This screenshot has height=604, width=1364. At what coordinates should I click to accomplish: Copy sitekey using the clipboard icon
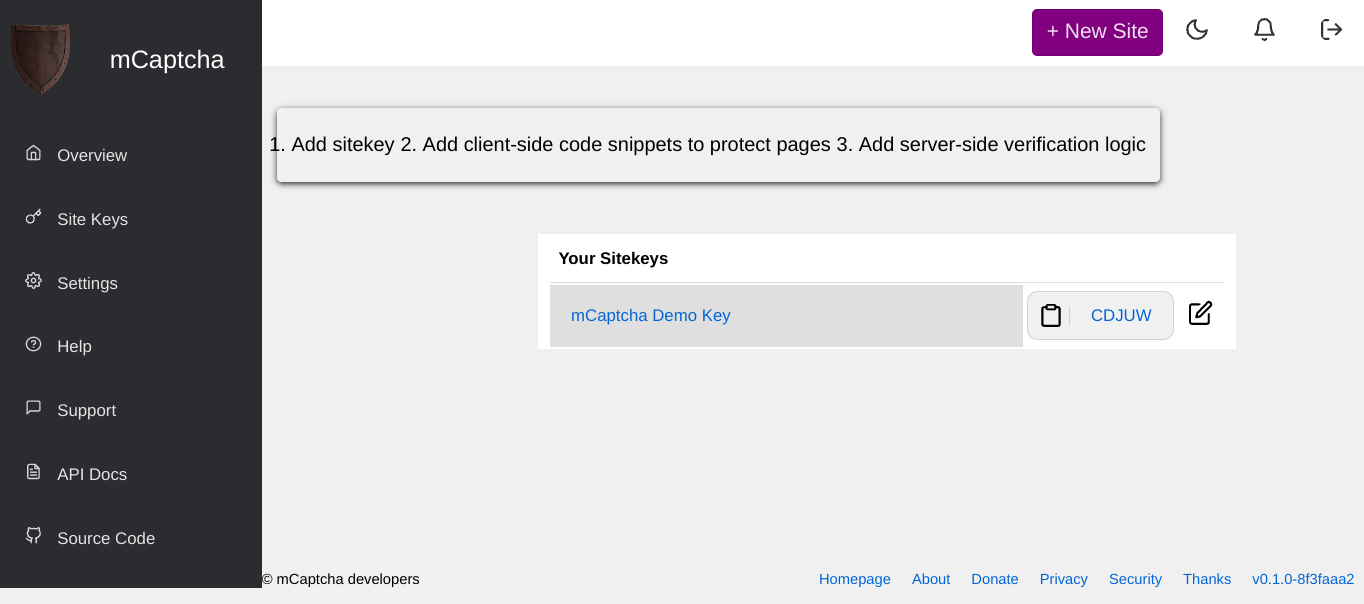click(x=1050, y=316)
